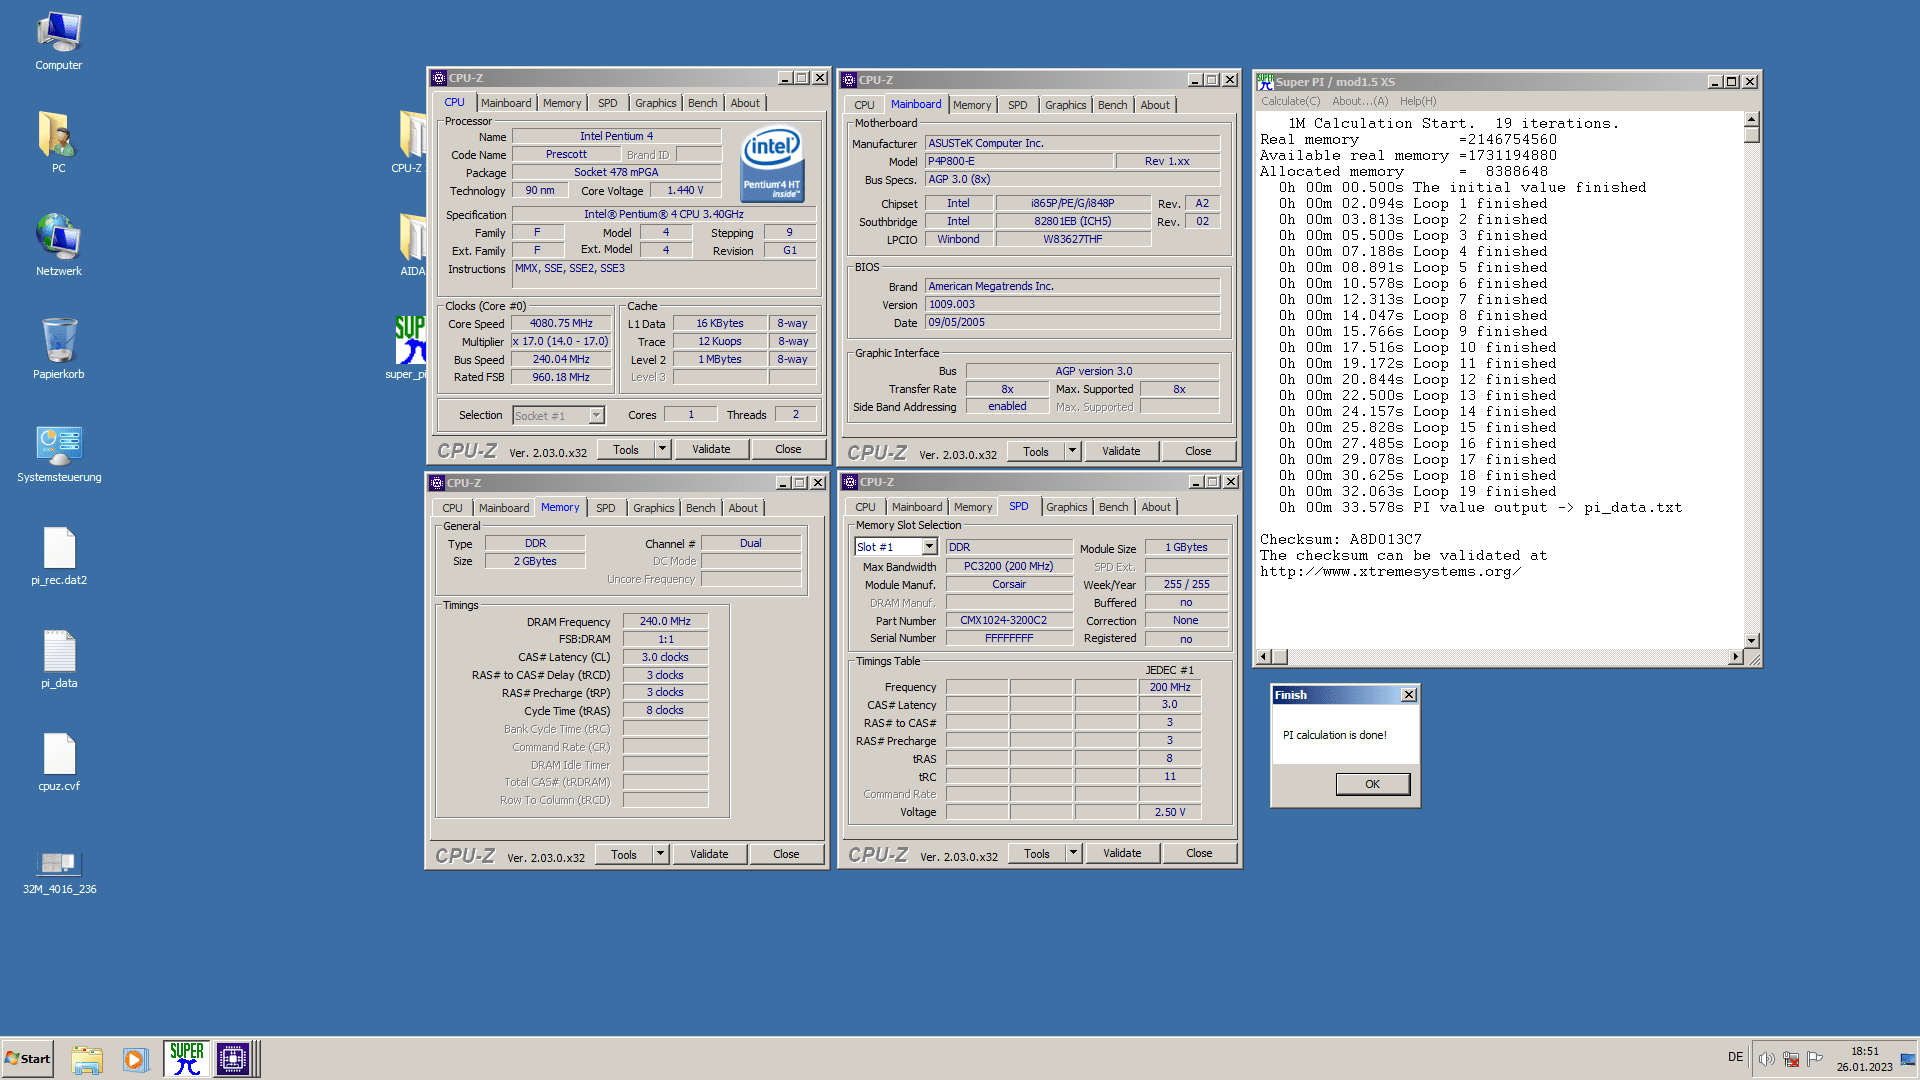This screenshot has width=1920, height=1080.
Task: Open the file explorer taskbar icon
Action: coord(87,1059)
